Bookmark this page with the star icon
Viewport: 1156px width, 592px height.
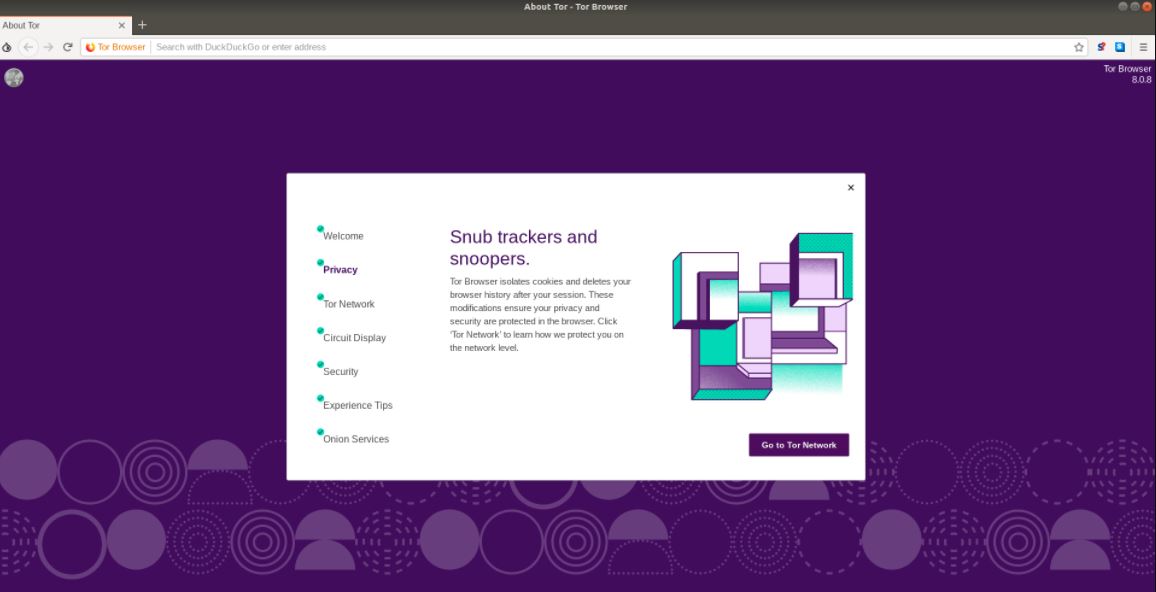(x=1078, y=47)
